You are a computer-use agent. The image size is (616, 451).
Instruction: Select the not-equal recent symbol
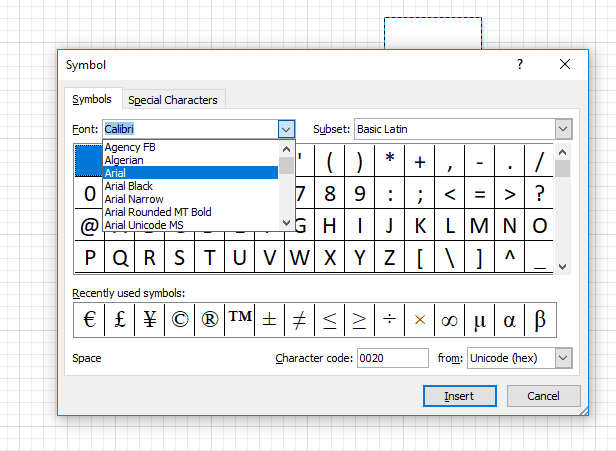coord(300,320)
